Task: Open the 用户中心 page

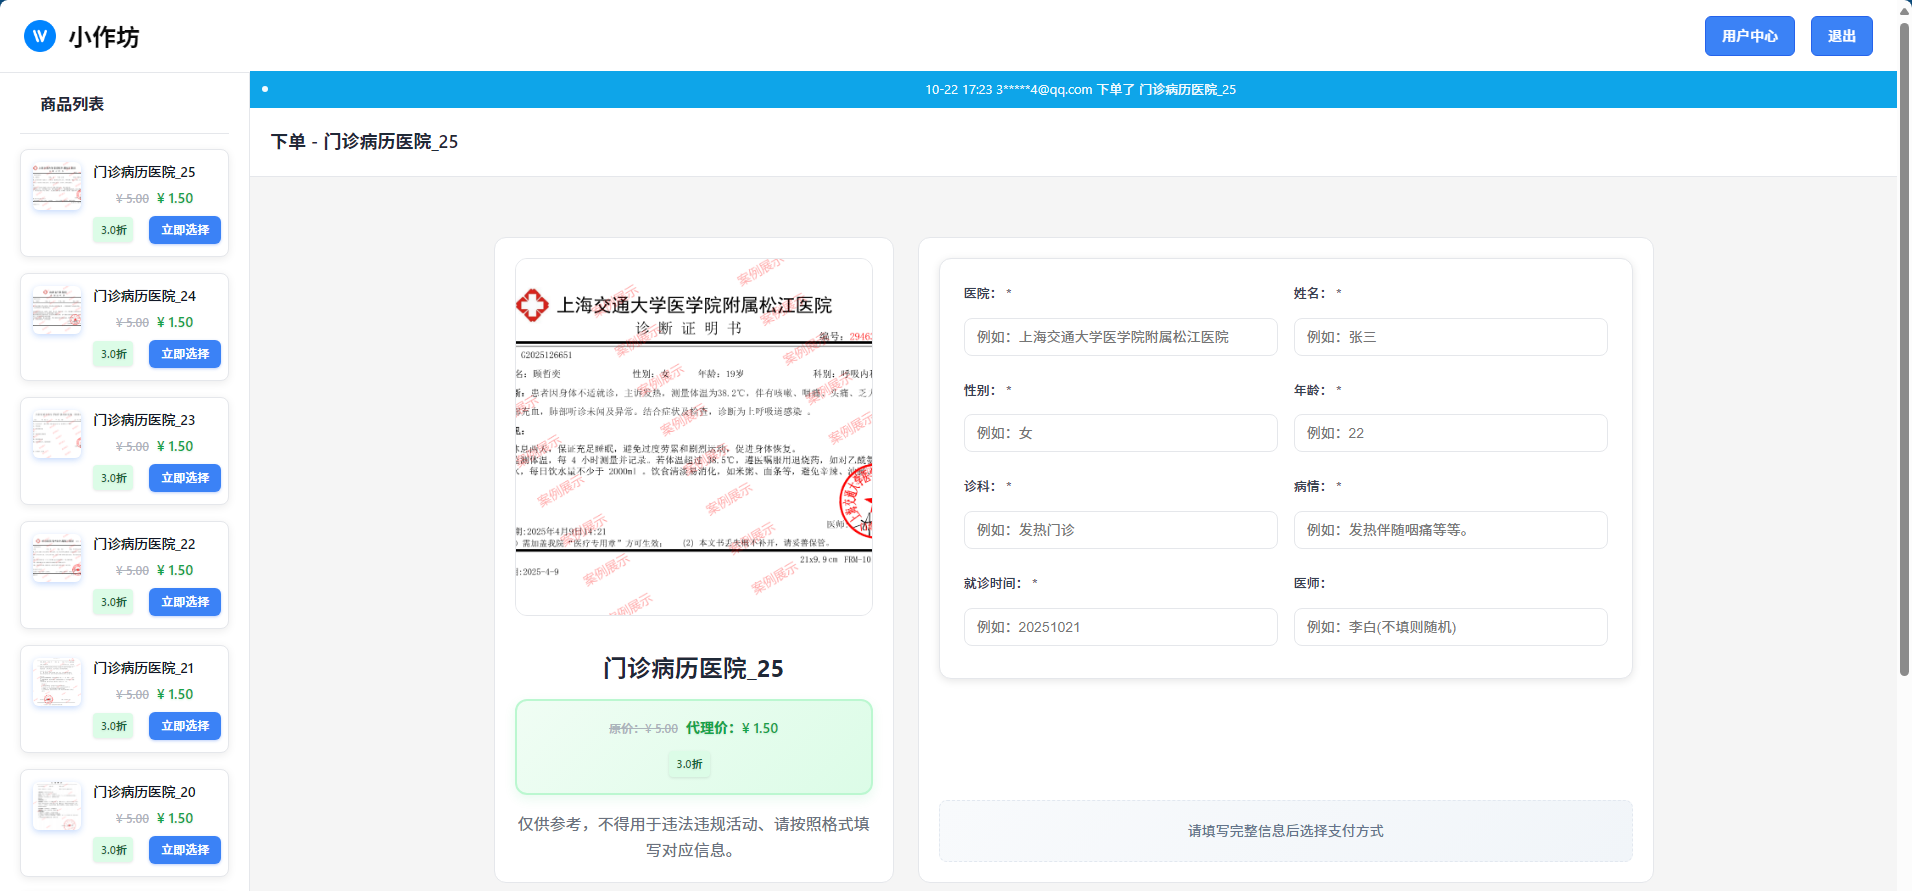Action: pyautogui.click(x=1749, y=36)
